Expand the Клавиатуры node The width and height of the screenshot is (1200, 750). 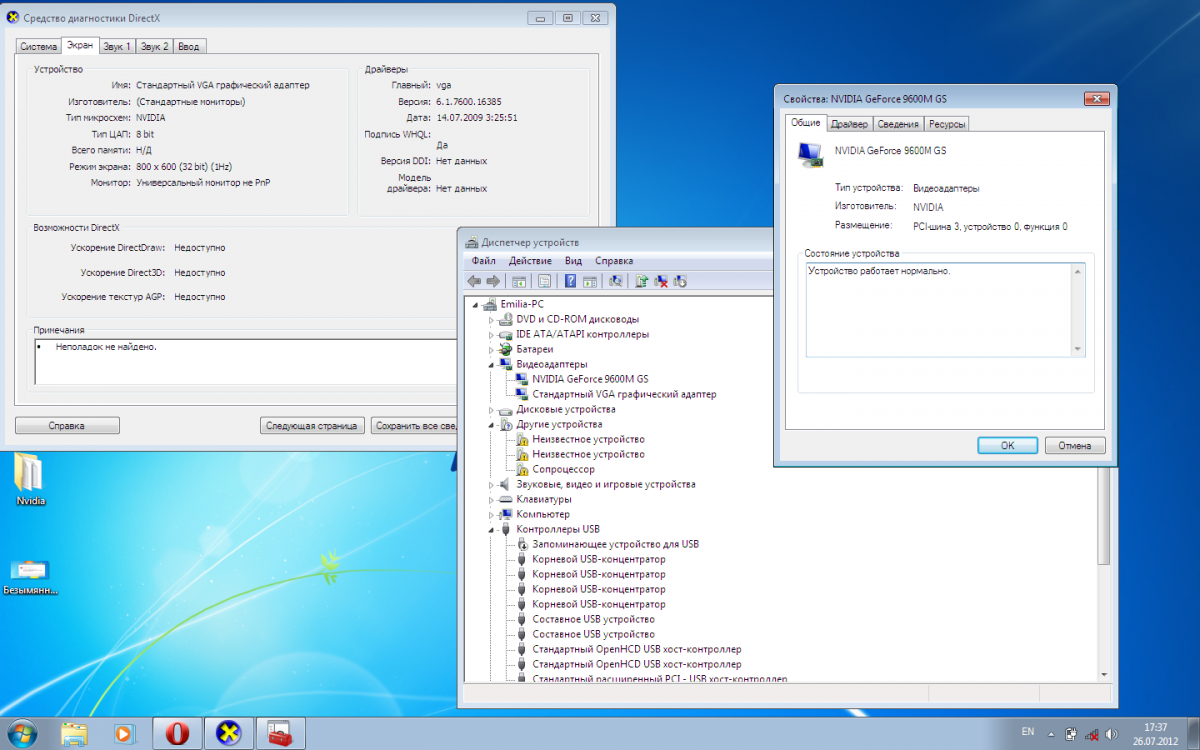pyautogui.click(x=491, y=499)
